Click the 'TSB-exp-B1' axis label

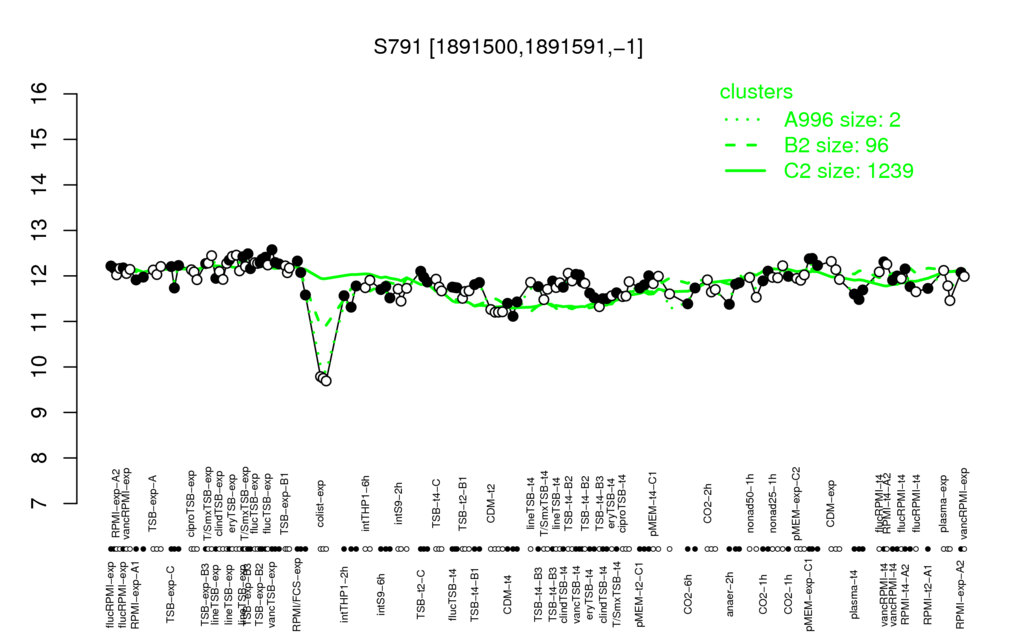click(x=284, y=502)
